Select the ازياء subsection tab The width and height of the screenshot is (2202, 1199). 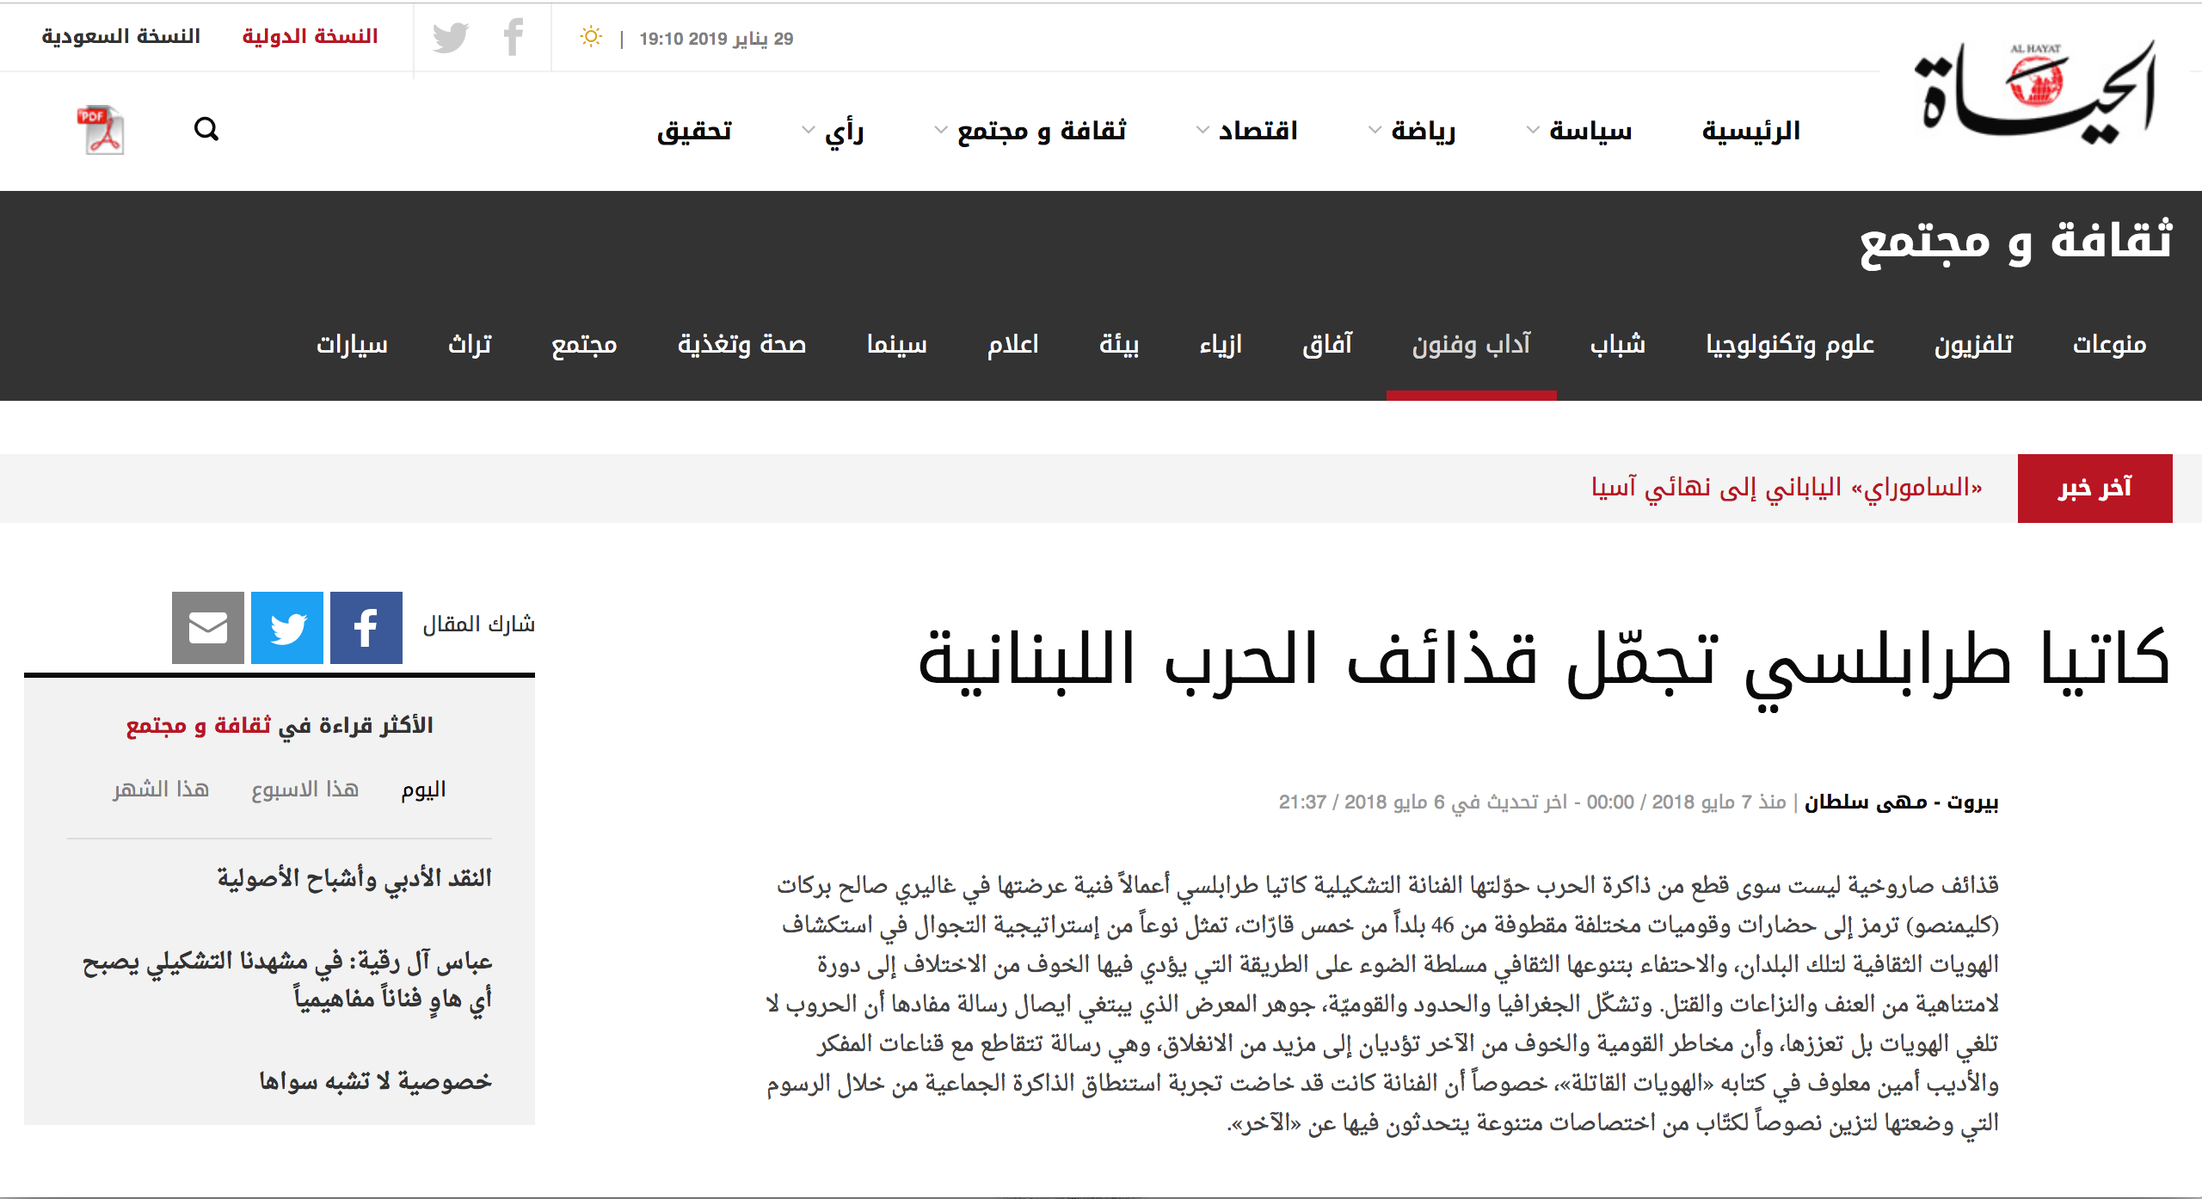[1220, 345]
